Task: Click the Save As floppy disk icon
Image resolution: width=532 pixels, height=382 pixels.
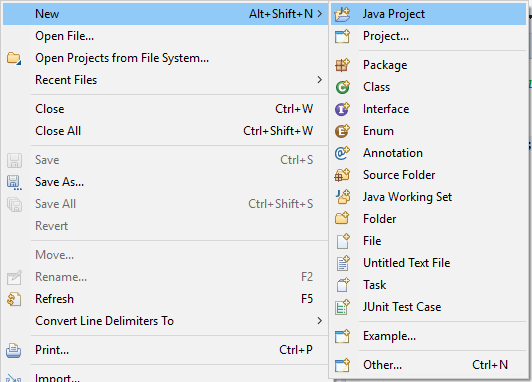Action: click(x=14, y=182)
